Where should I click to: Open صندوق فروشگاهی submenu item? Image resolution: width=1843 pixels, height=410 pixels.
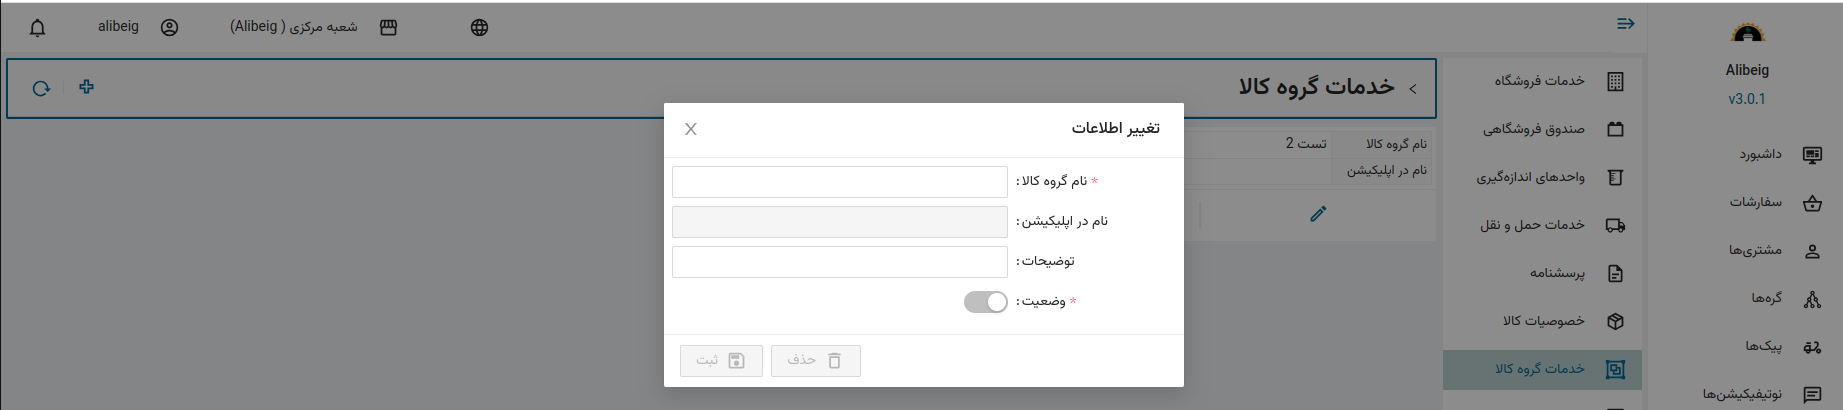pos(1552,129)
